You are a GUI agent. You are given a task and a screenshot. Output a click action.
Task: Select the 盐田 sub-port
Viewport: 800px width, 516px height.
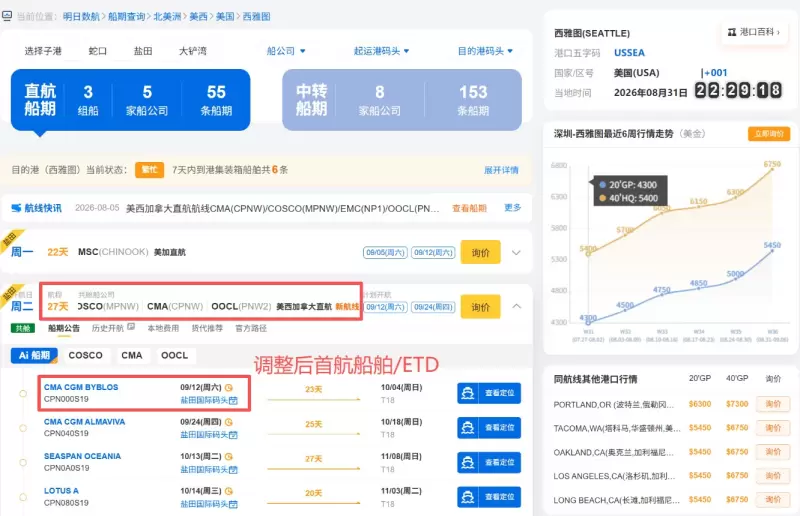[x=143, y=51]
